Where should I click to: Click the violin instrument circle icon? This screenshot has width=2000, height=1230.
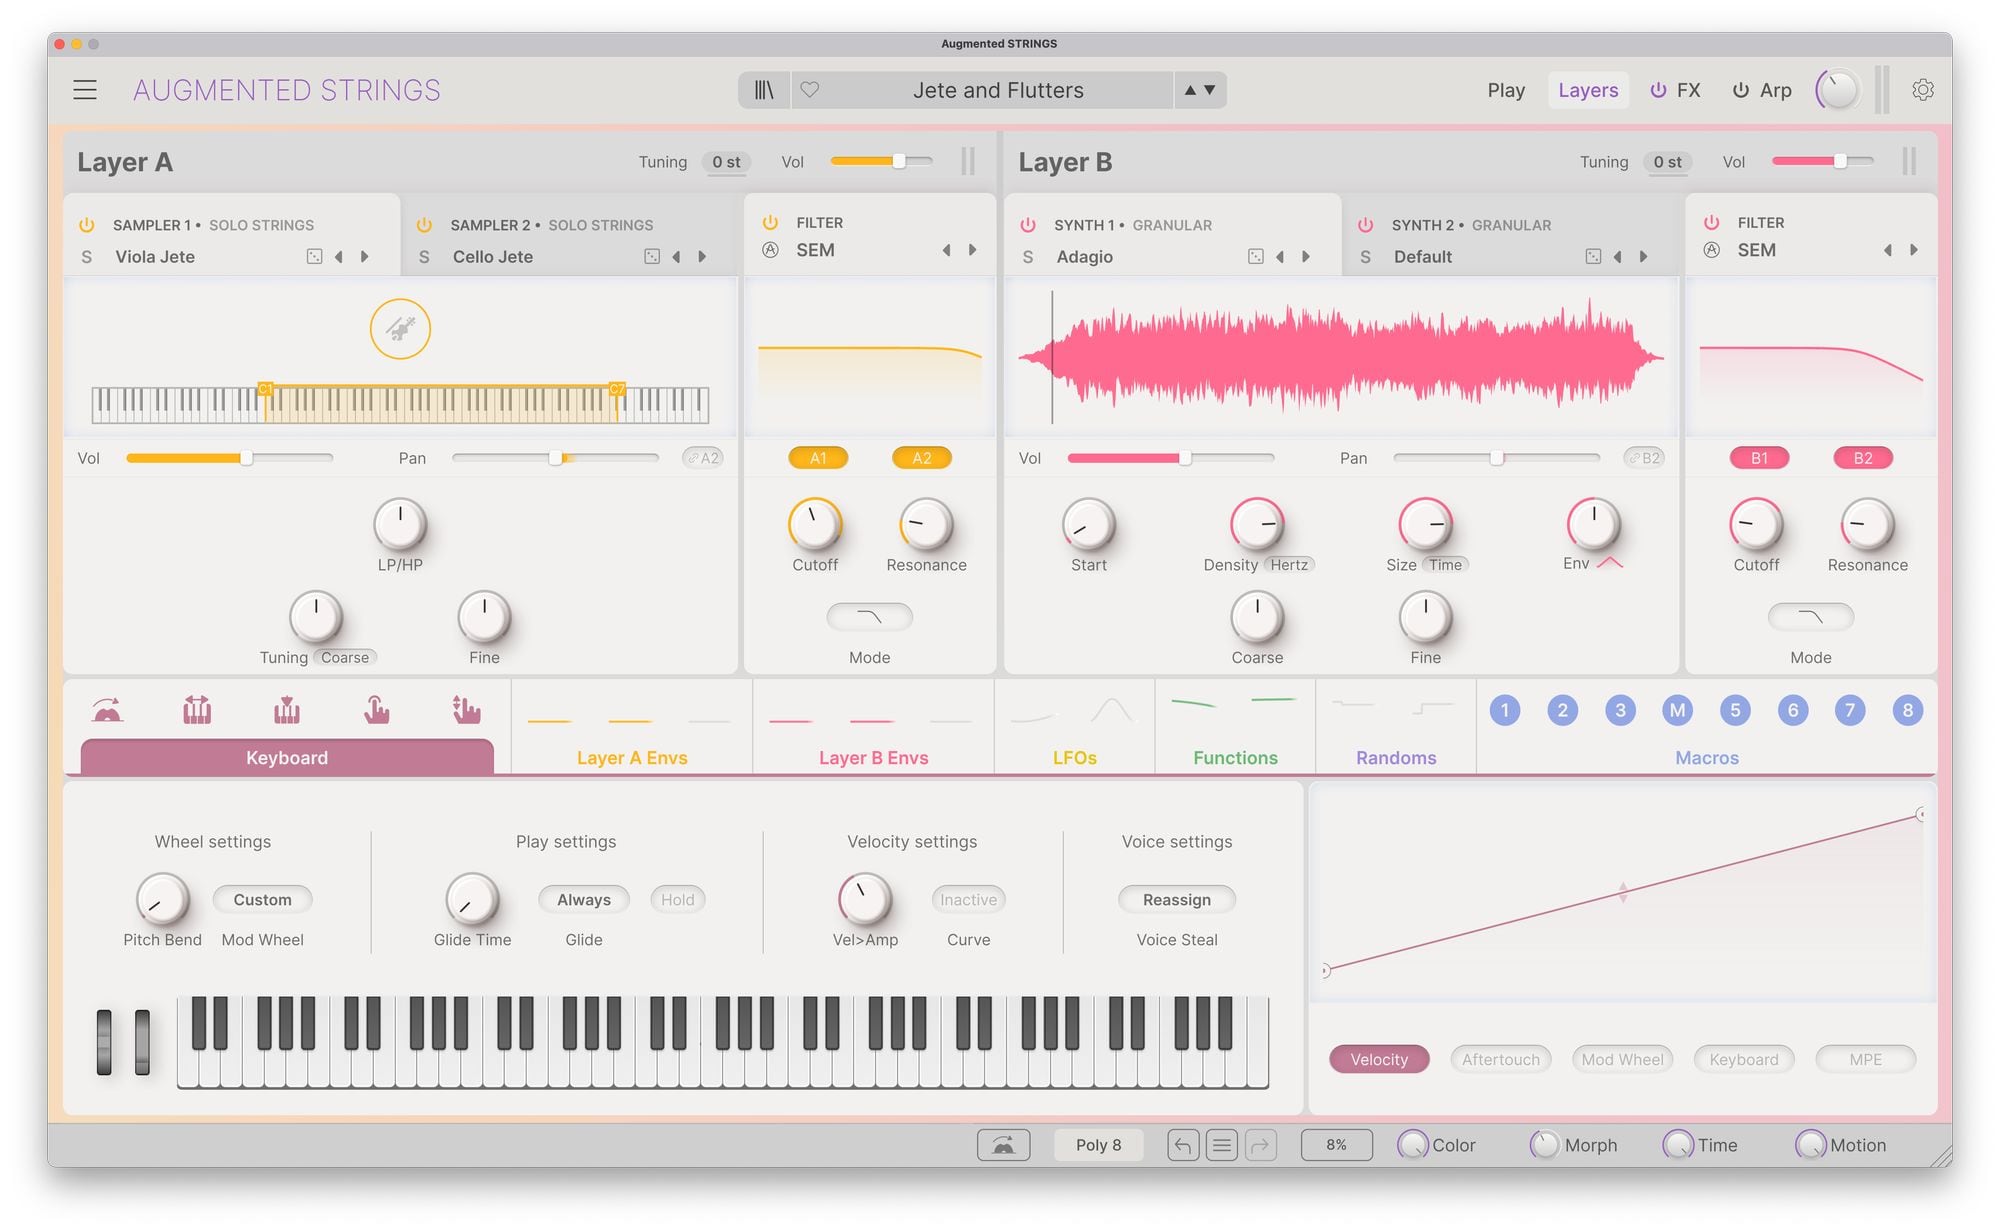click(400, 329)
